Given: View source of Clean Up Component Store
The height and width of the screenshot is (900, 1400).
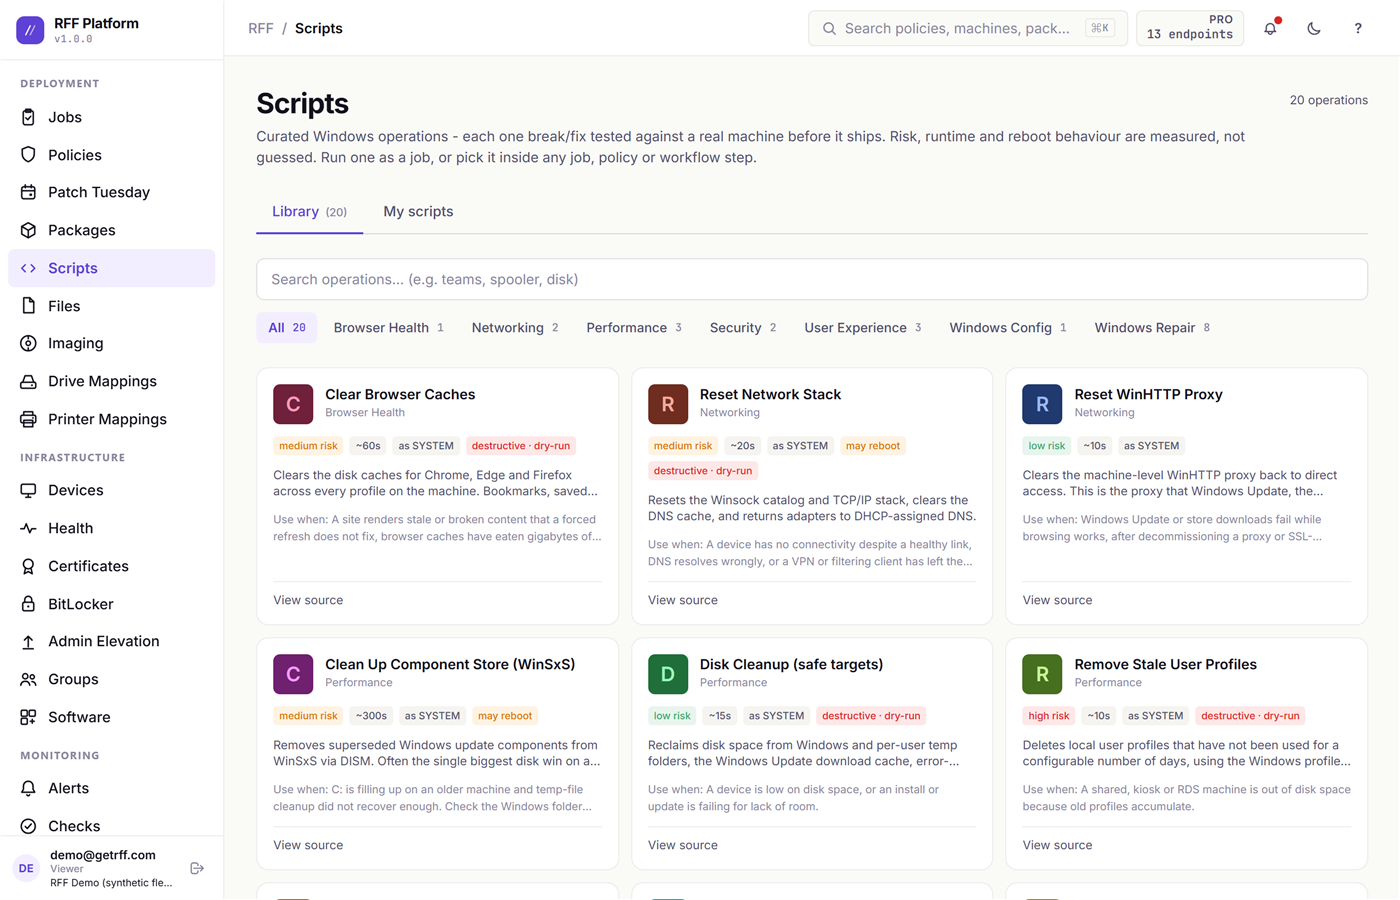Looking at the screenshot, I should (308, 845).
